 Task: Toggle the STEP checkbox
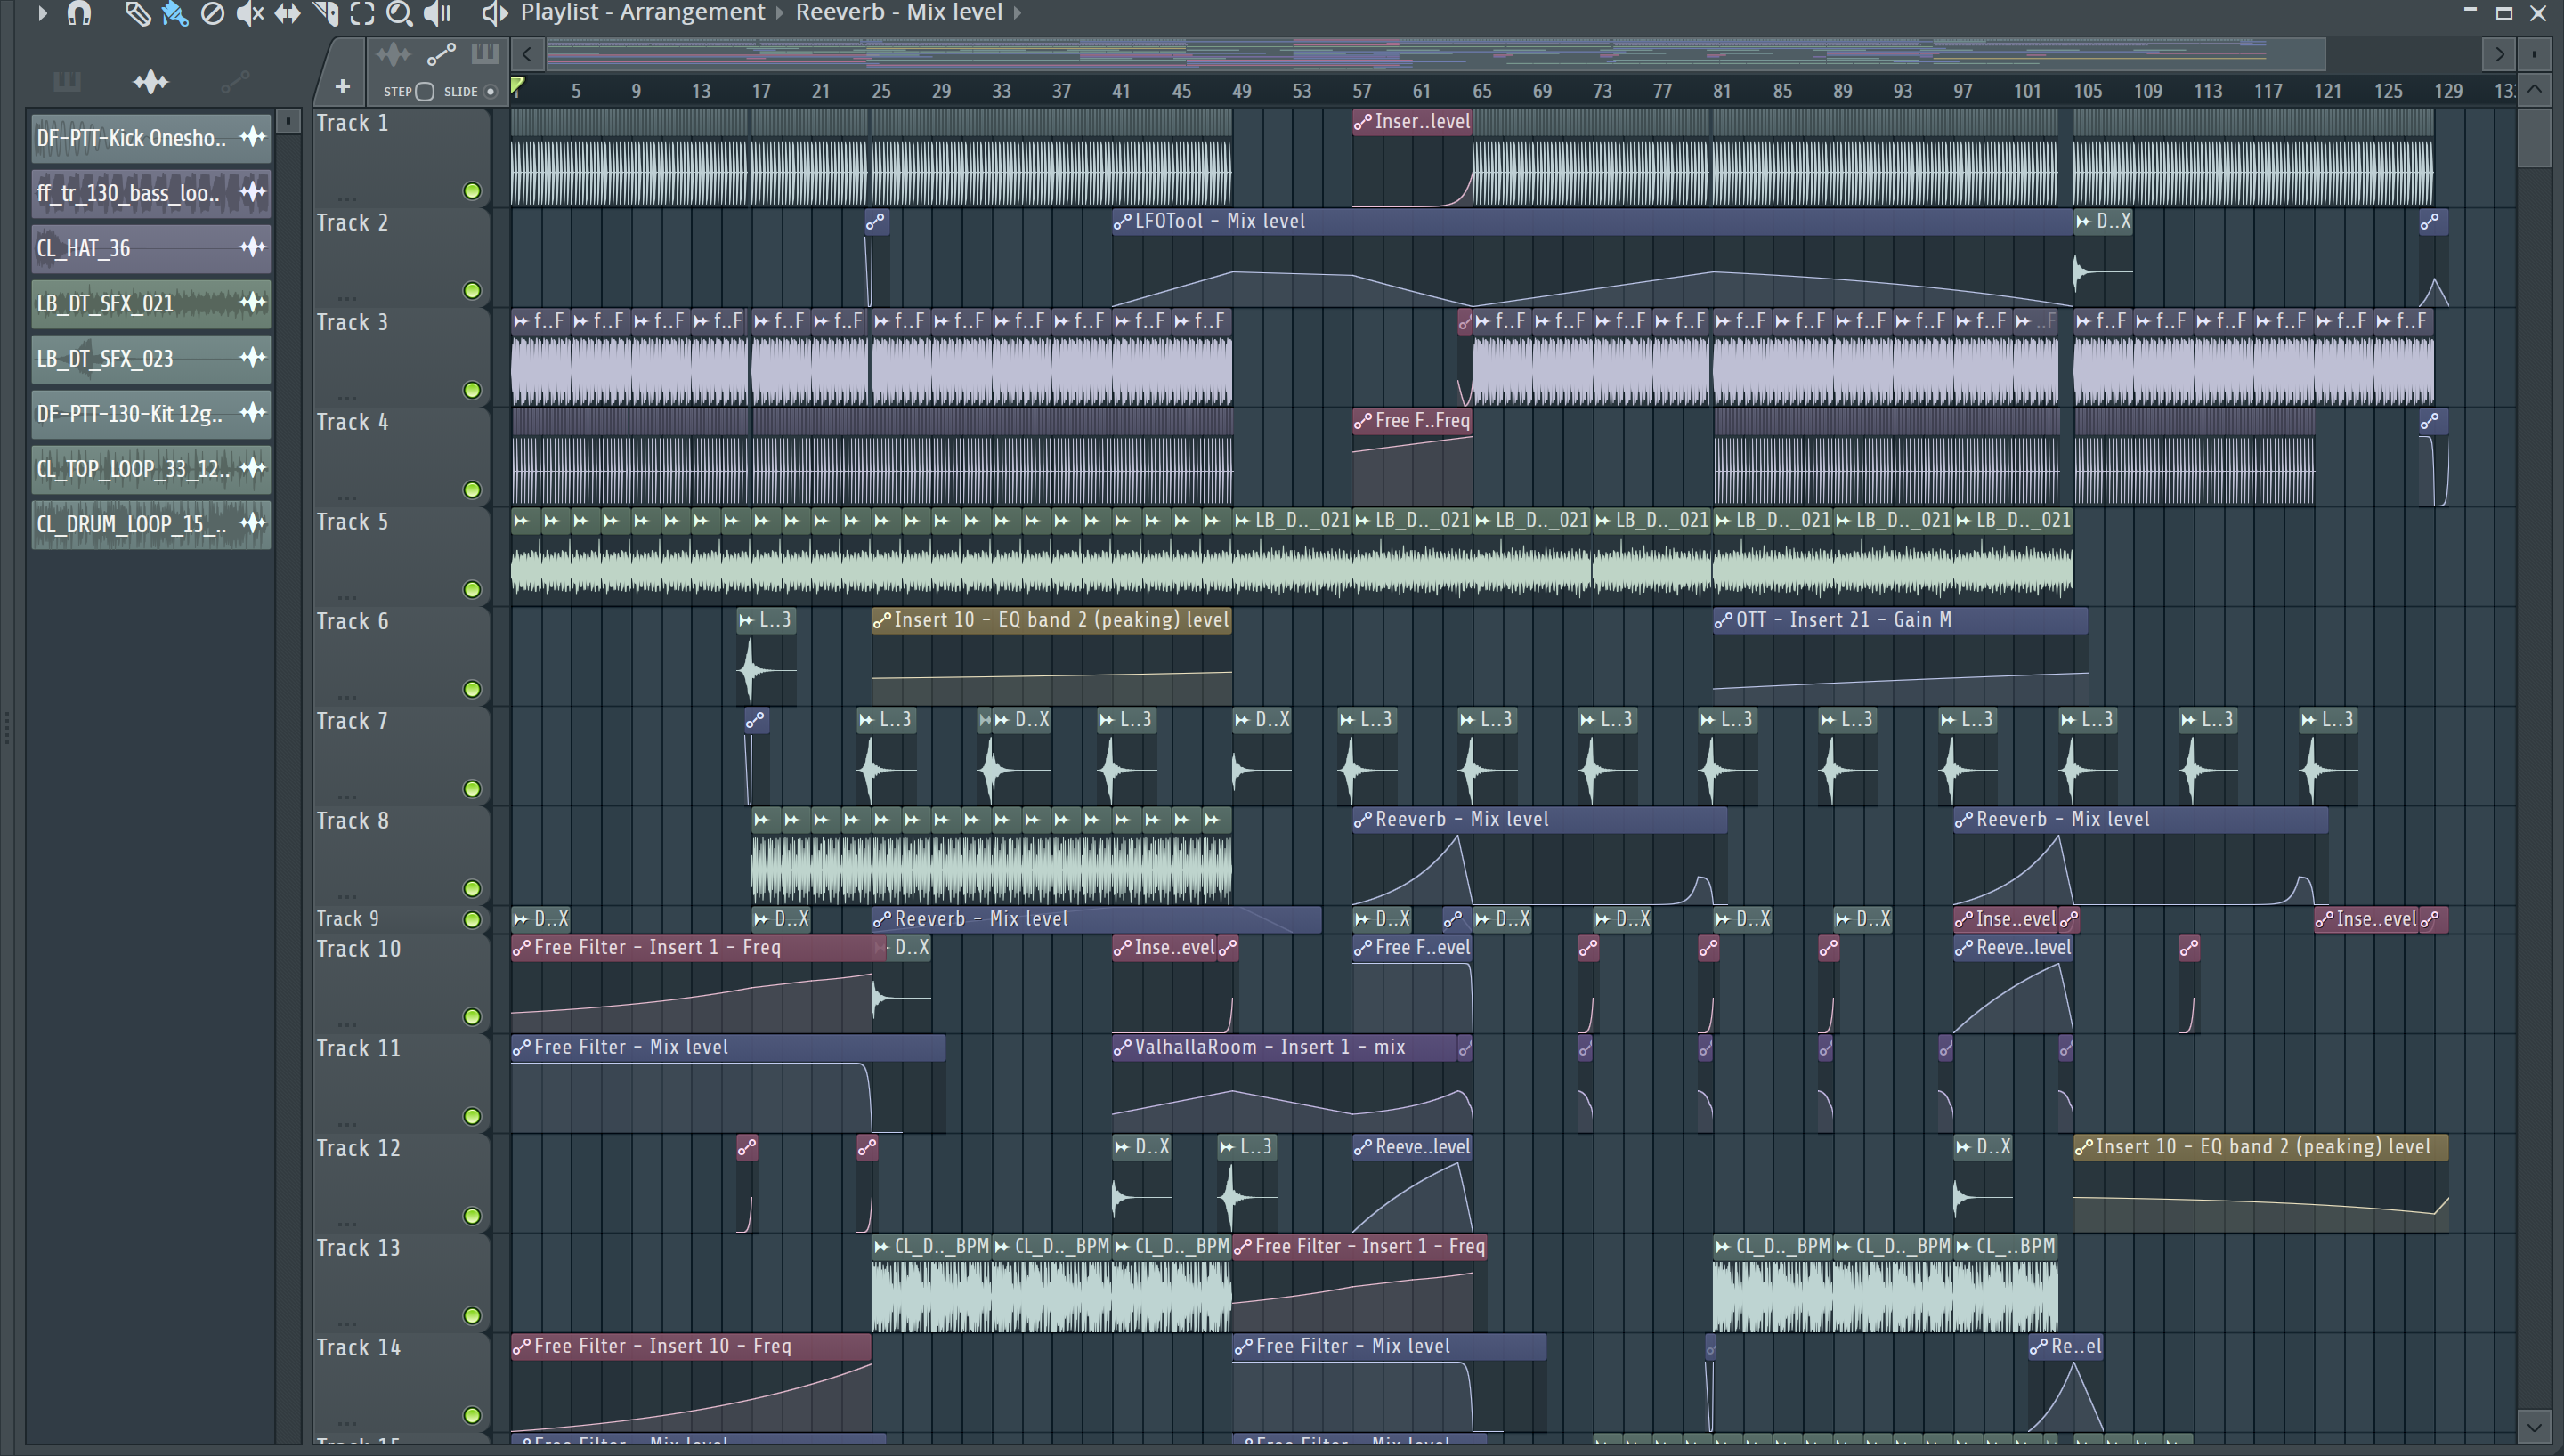pyautogui.click(x=425, y=91)
